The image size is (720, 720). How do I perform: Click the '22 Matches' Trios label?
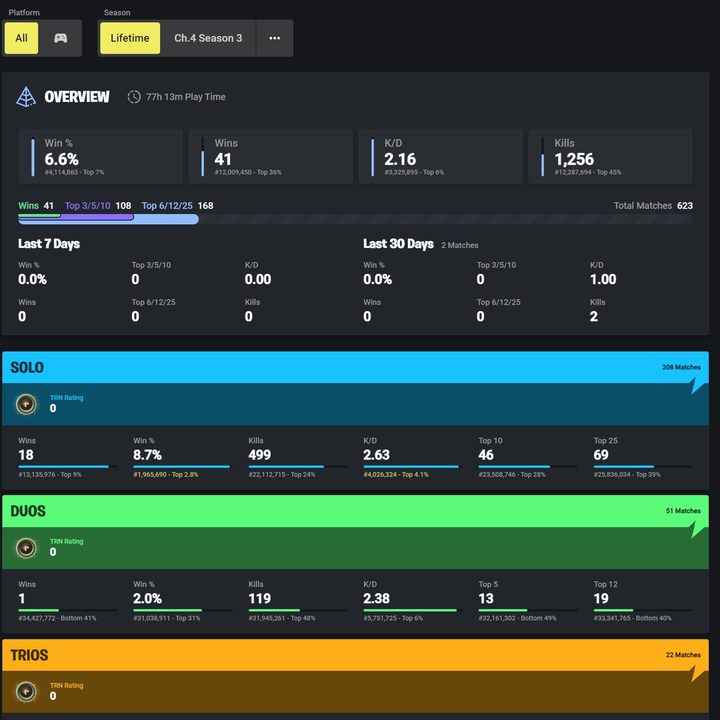(683, 655)
